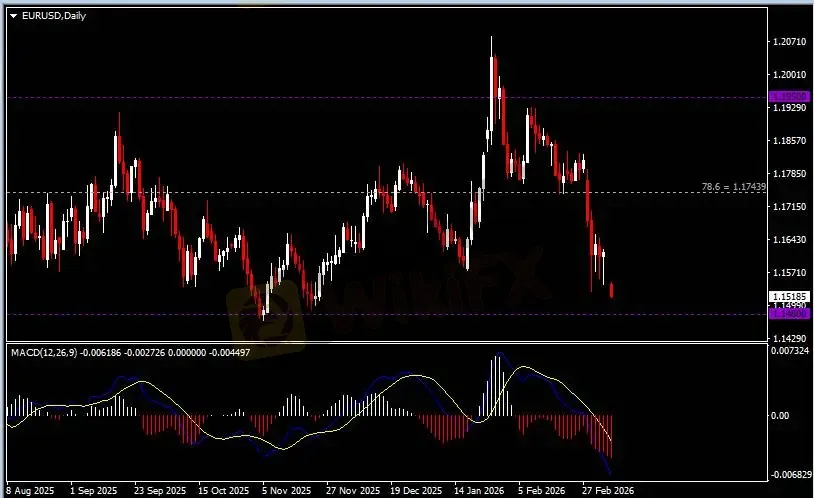
Task: Click the 0.007324 MACD scale value
Action: 789,351
